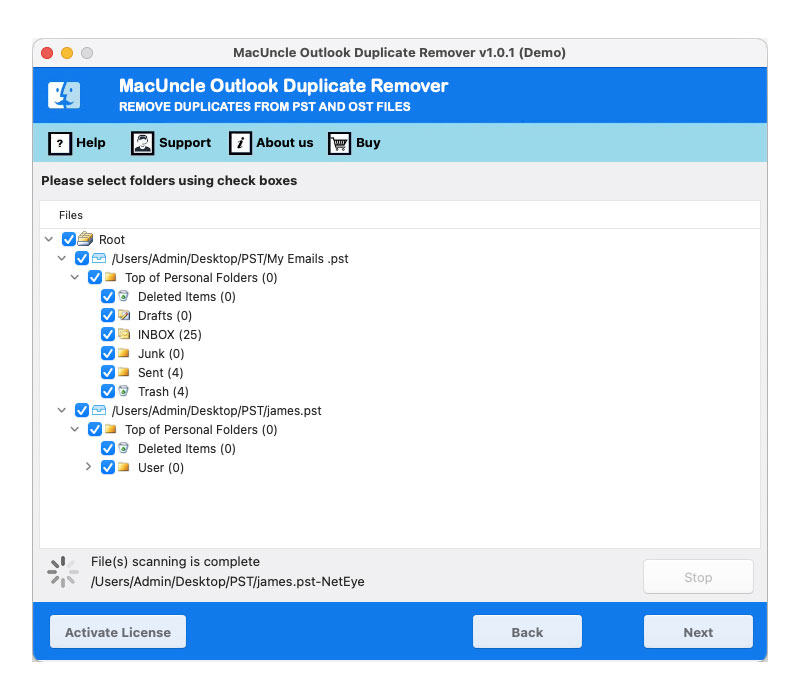
Task: Open the About us menu item
Action: pos(271,143)
